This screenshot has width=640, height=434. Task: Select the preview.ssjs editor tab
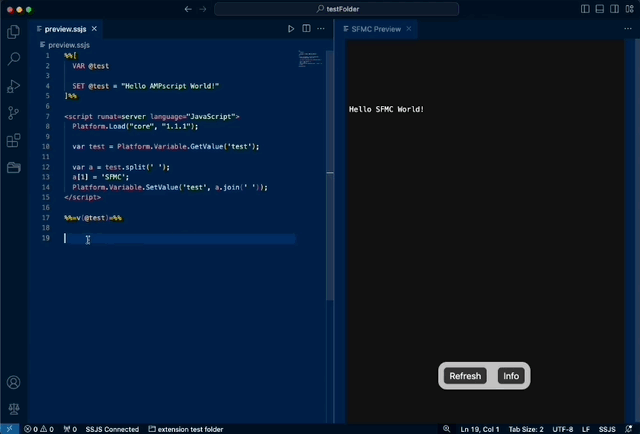[x=67, y=29]
